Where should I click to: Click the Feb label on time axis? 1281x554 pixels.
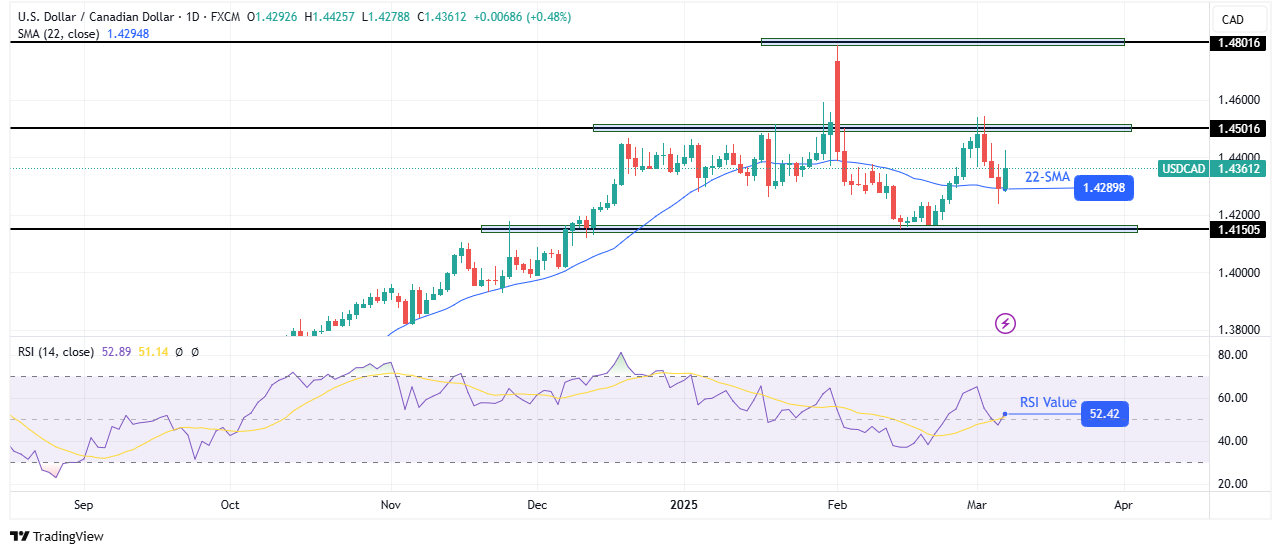[836, 505]
